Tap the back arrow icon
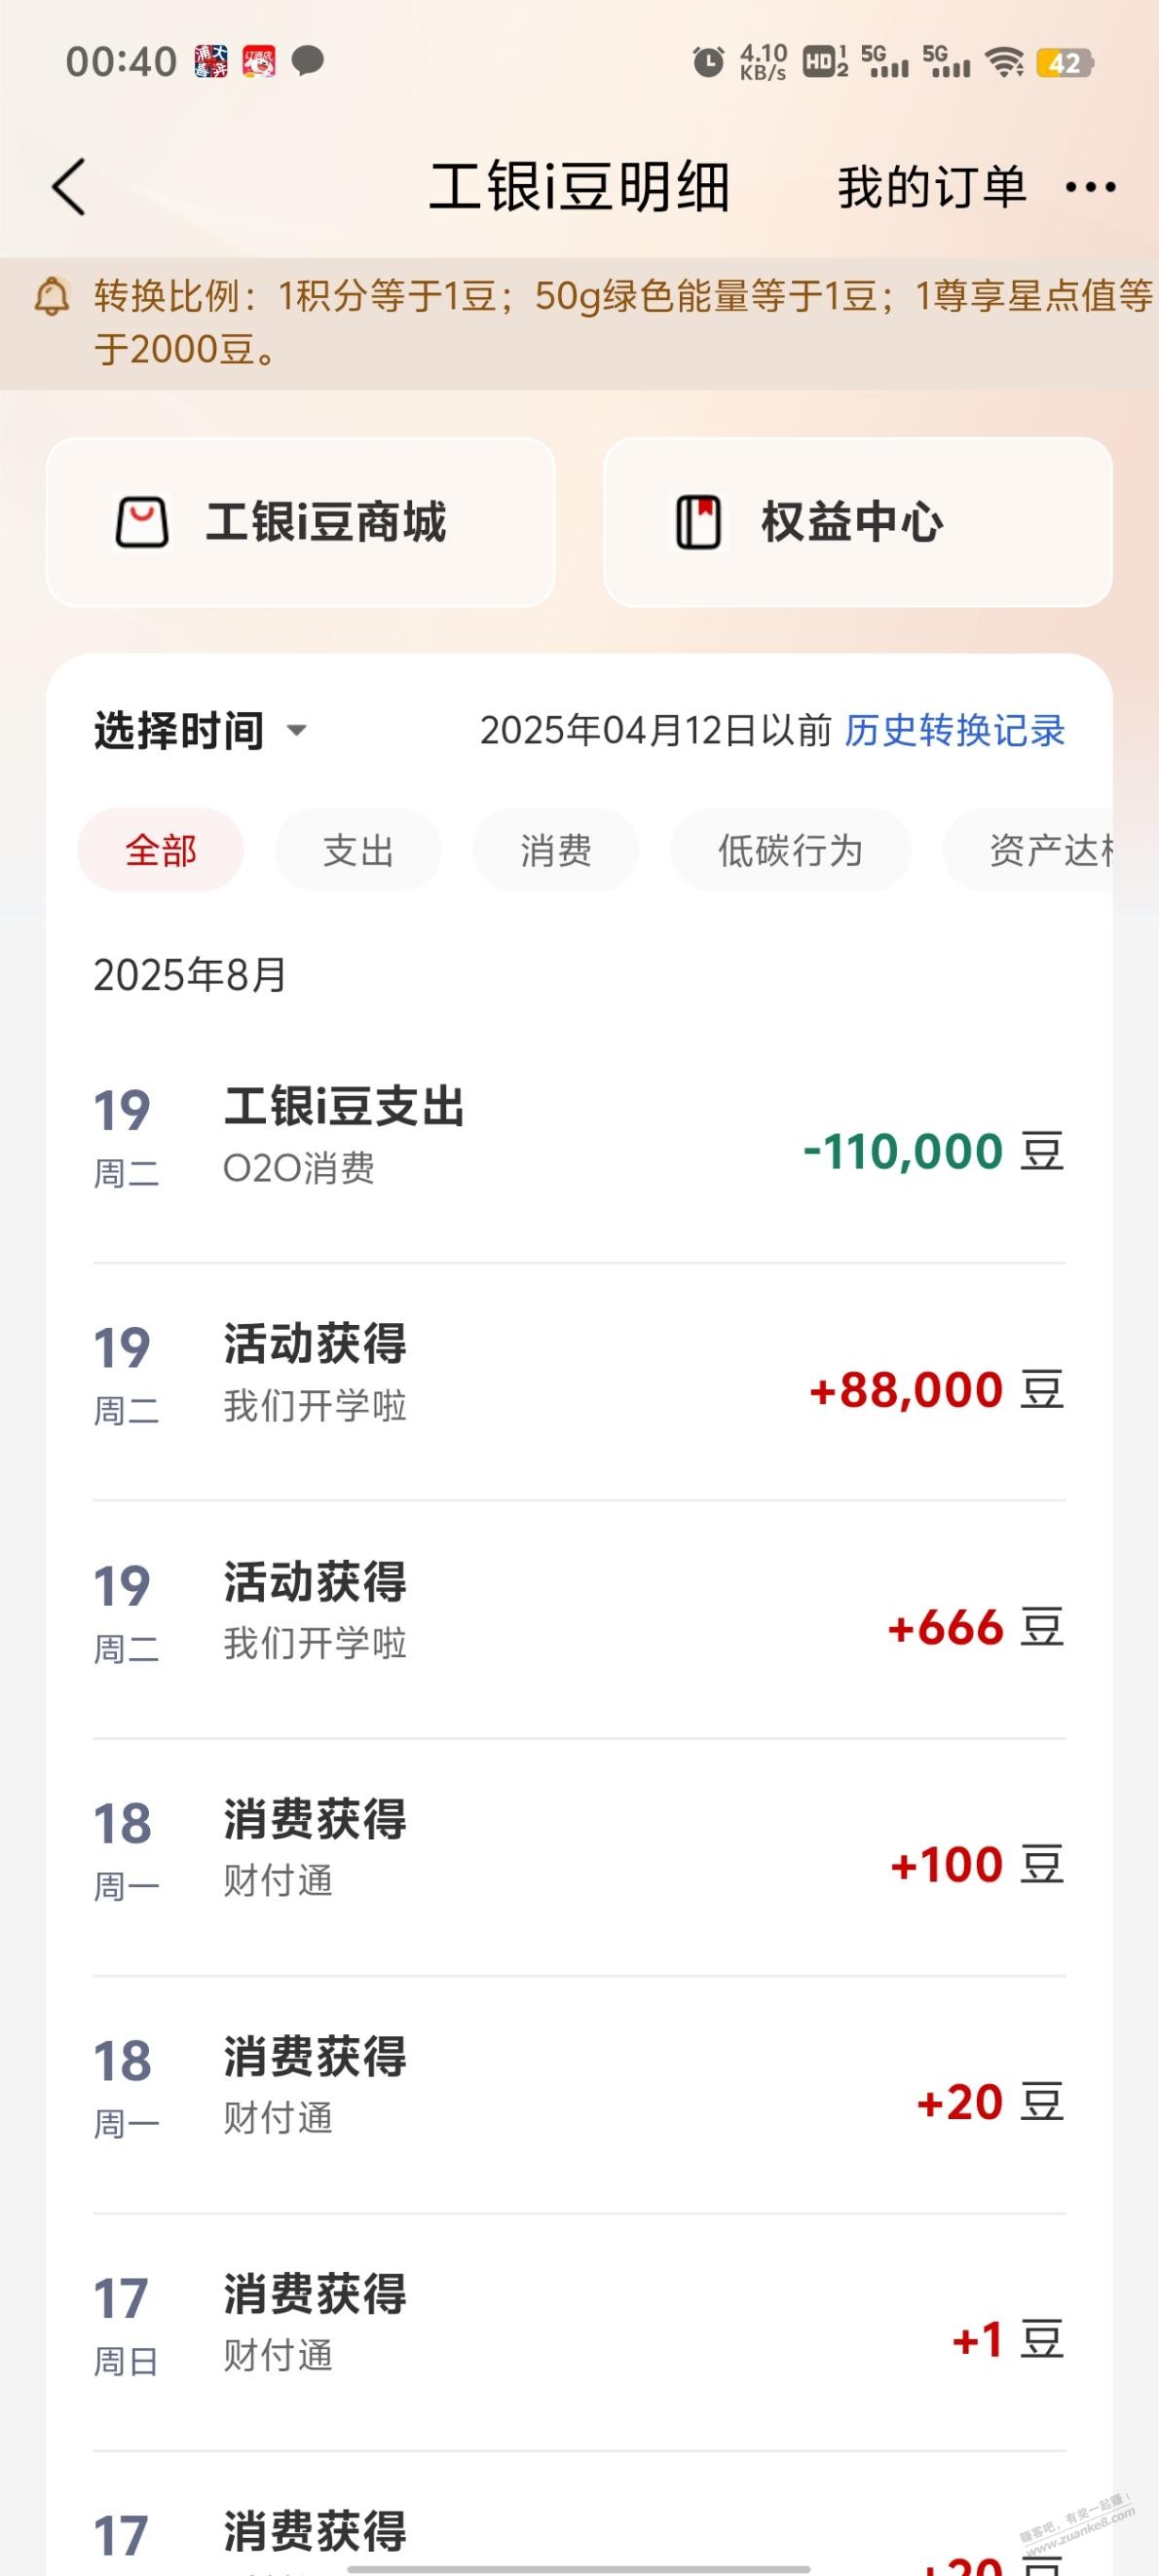The image size is (1159, 2576). [68, 187]
